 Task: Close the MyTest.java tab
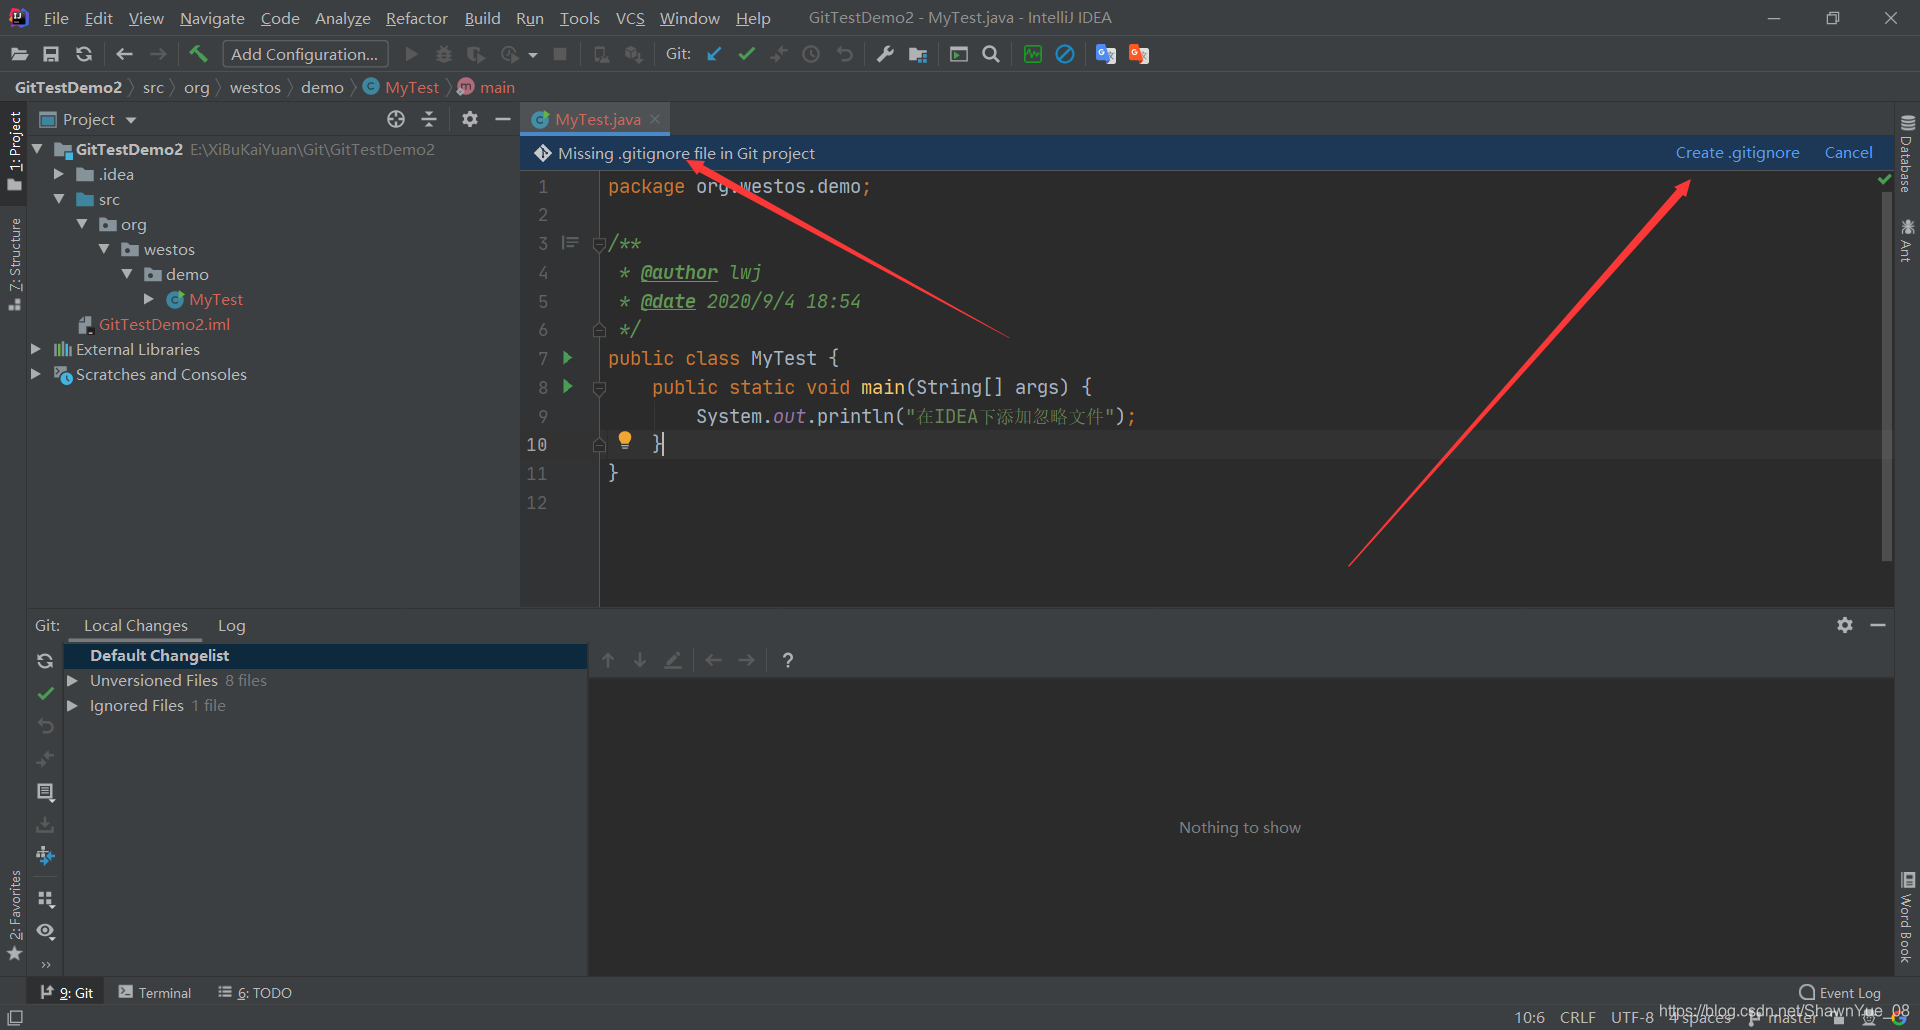pyautogui.click(x=655, y=119)
